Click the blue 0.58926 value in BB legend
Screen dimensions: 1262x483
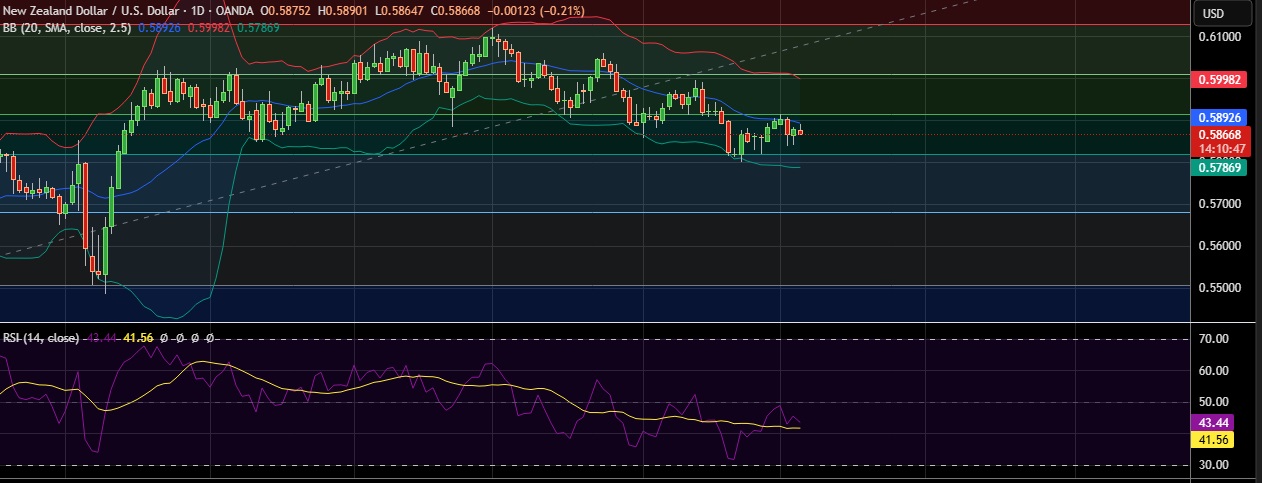pos(159,26)
